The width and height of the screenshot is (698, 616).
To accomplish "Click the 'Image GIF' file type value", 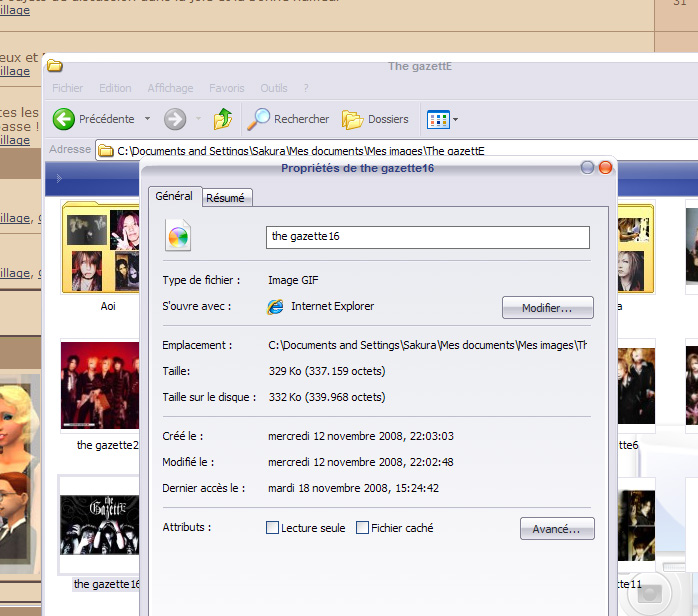I will point(293,280).
